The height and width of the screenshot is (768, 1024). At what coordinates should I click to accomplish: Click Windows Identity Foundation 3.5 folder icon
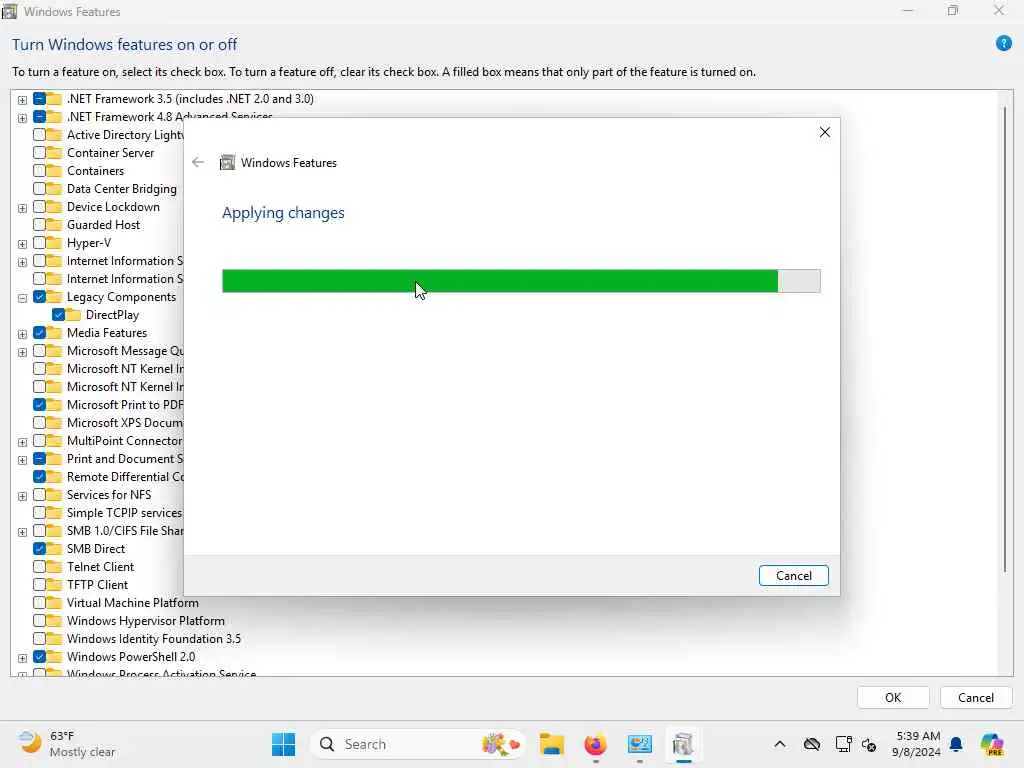[x=54, y=639]
